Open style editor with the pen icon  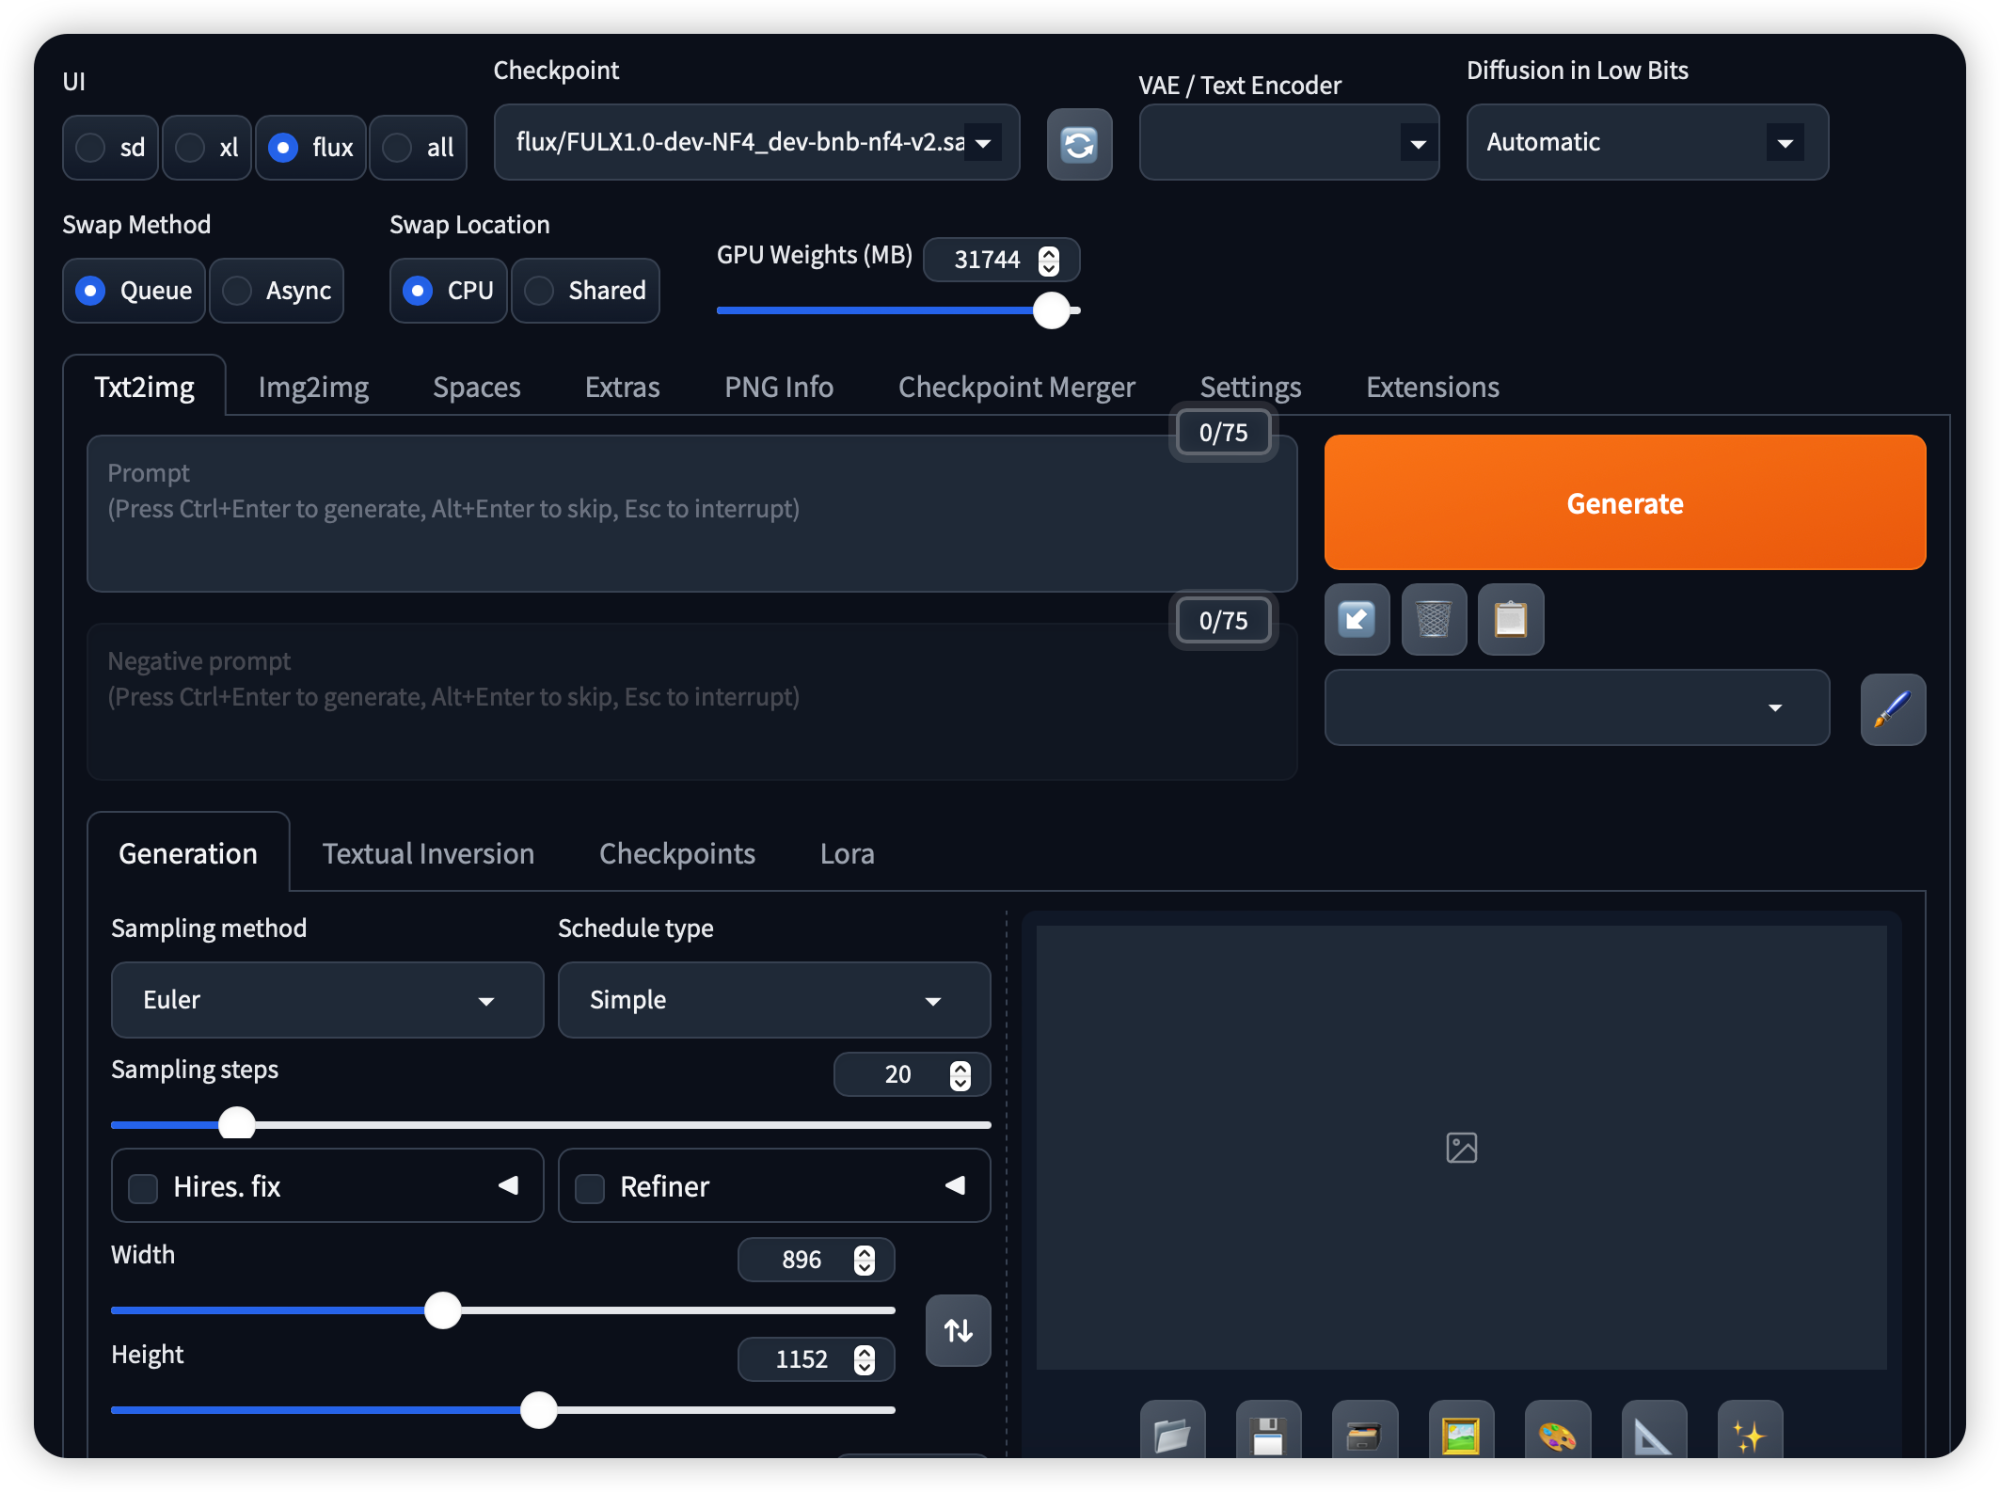1893,709
